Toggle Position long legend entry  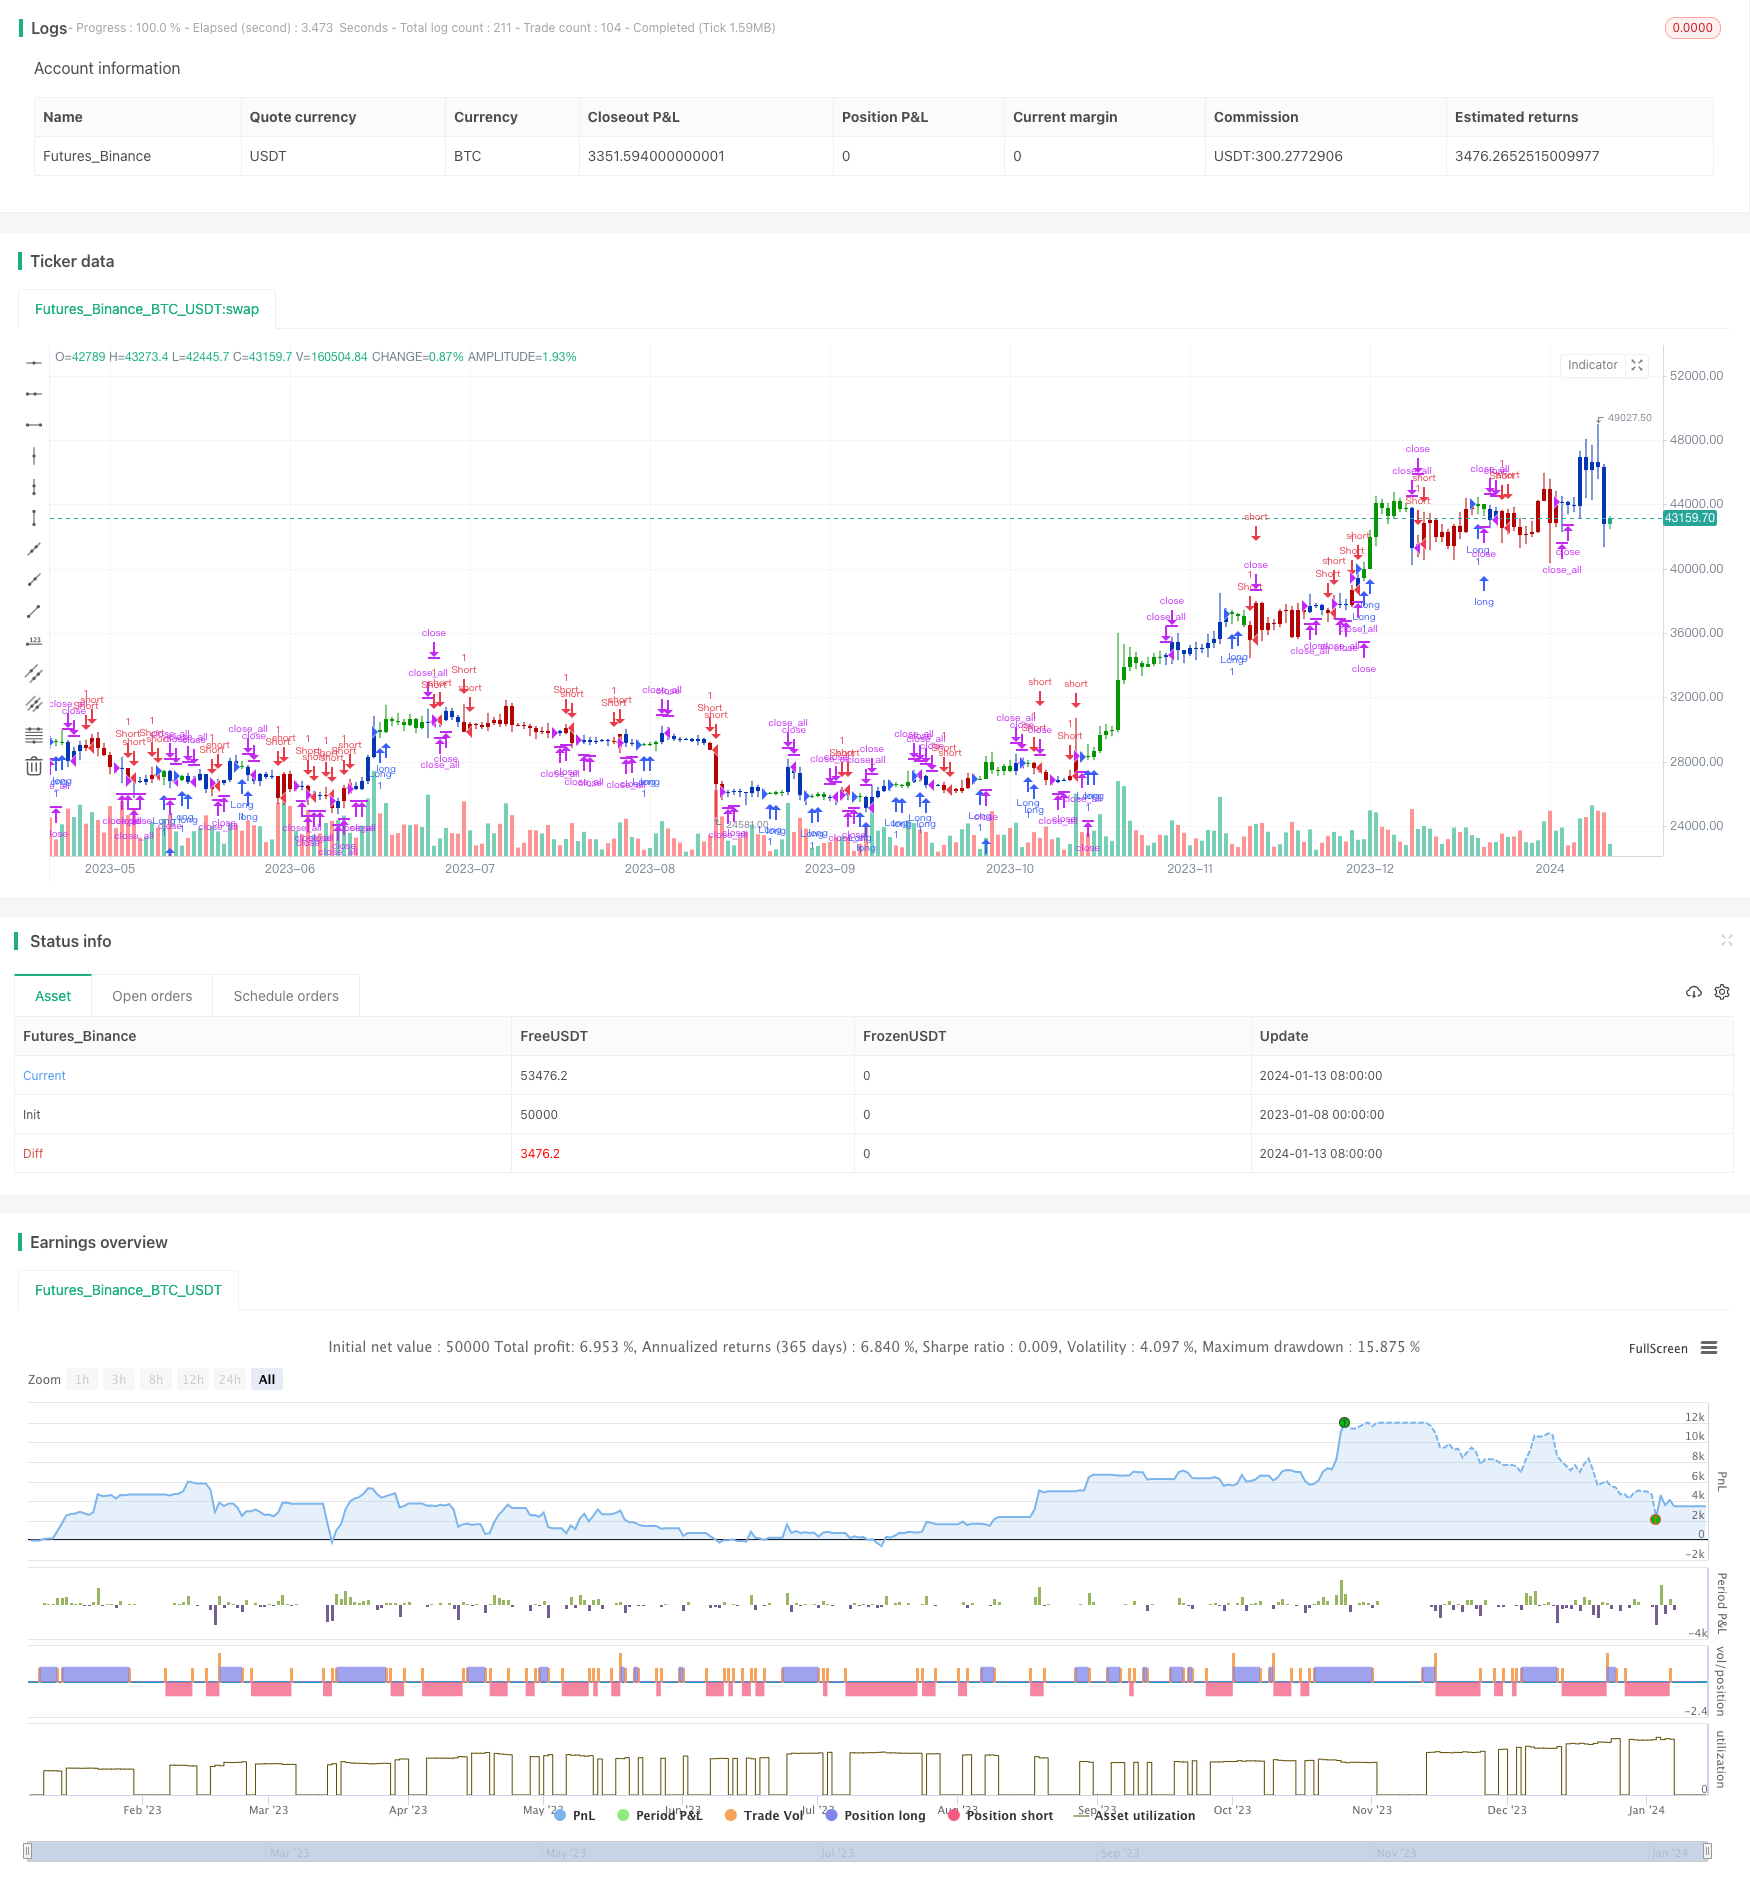[x=875, y=1815]
